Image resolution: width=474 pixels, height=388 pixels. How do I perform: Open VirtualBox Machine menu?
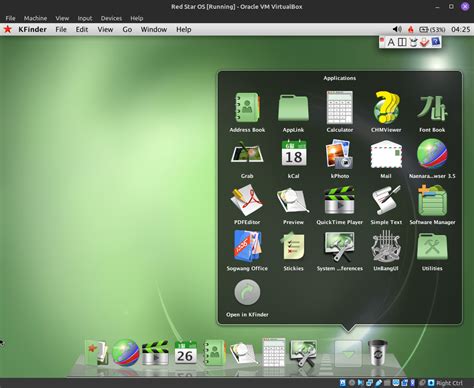point(35,18)
